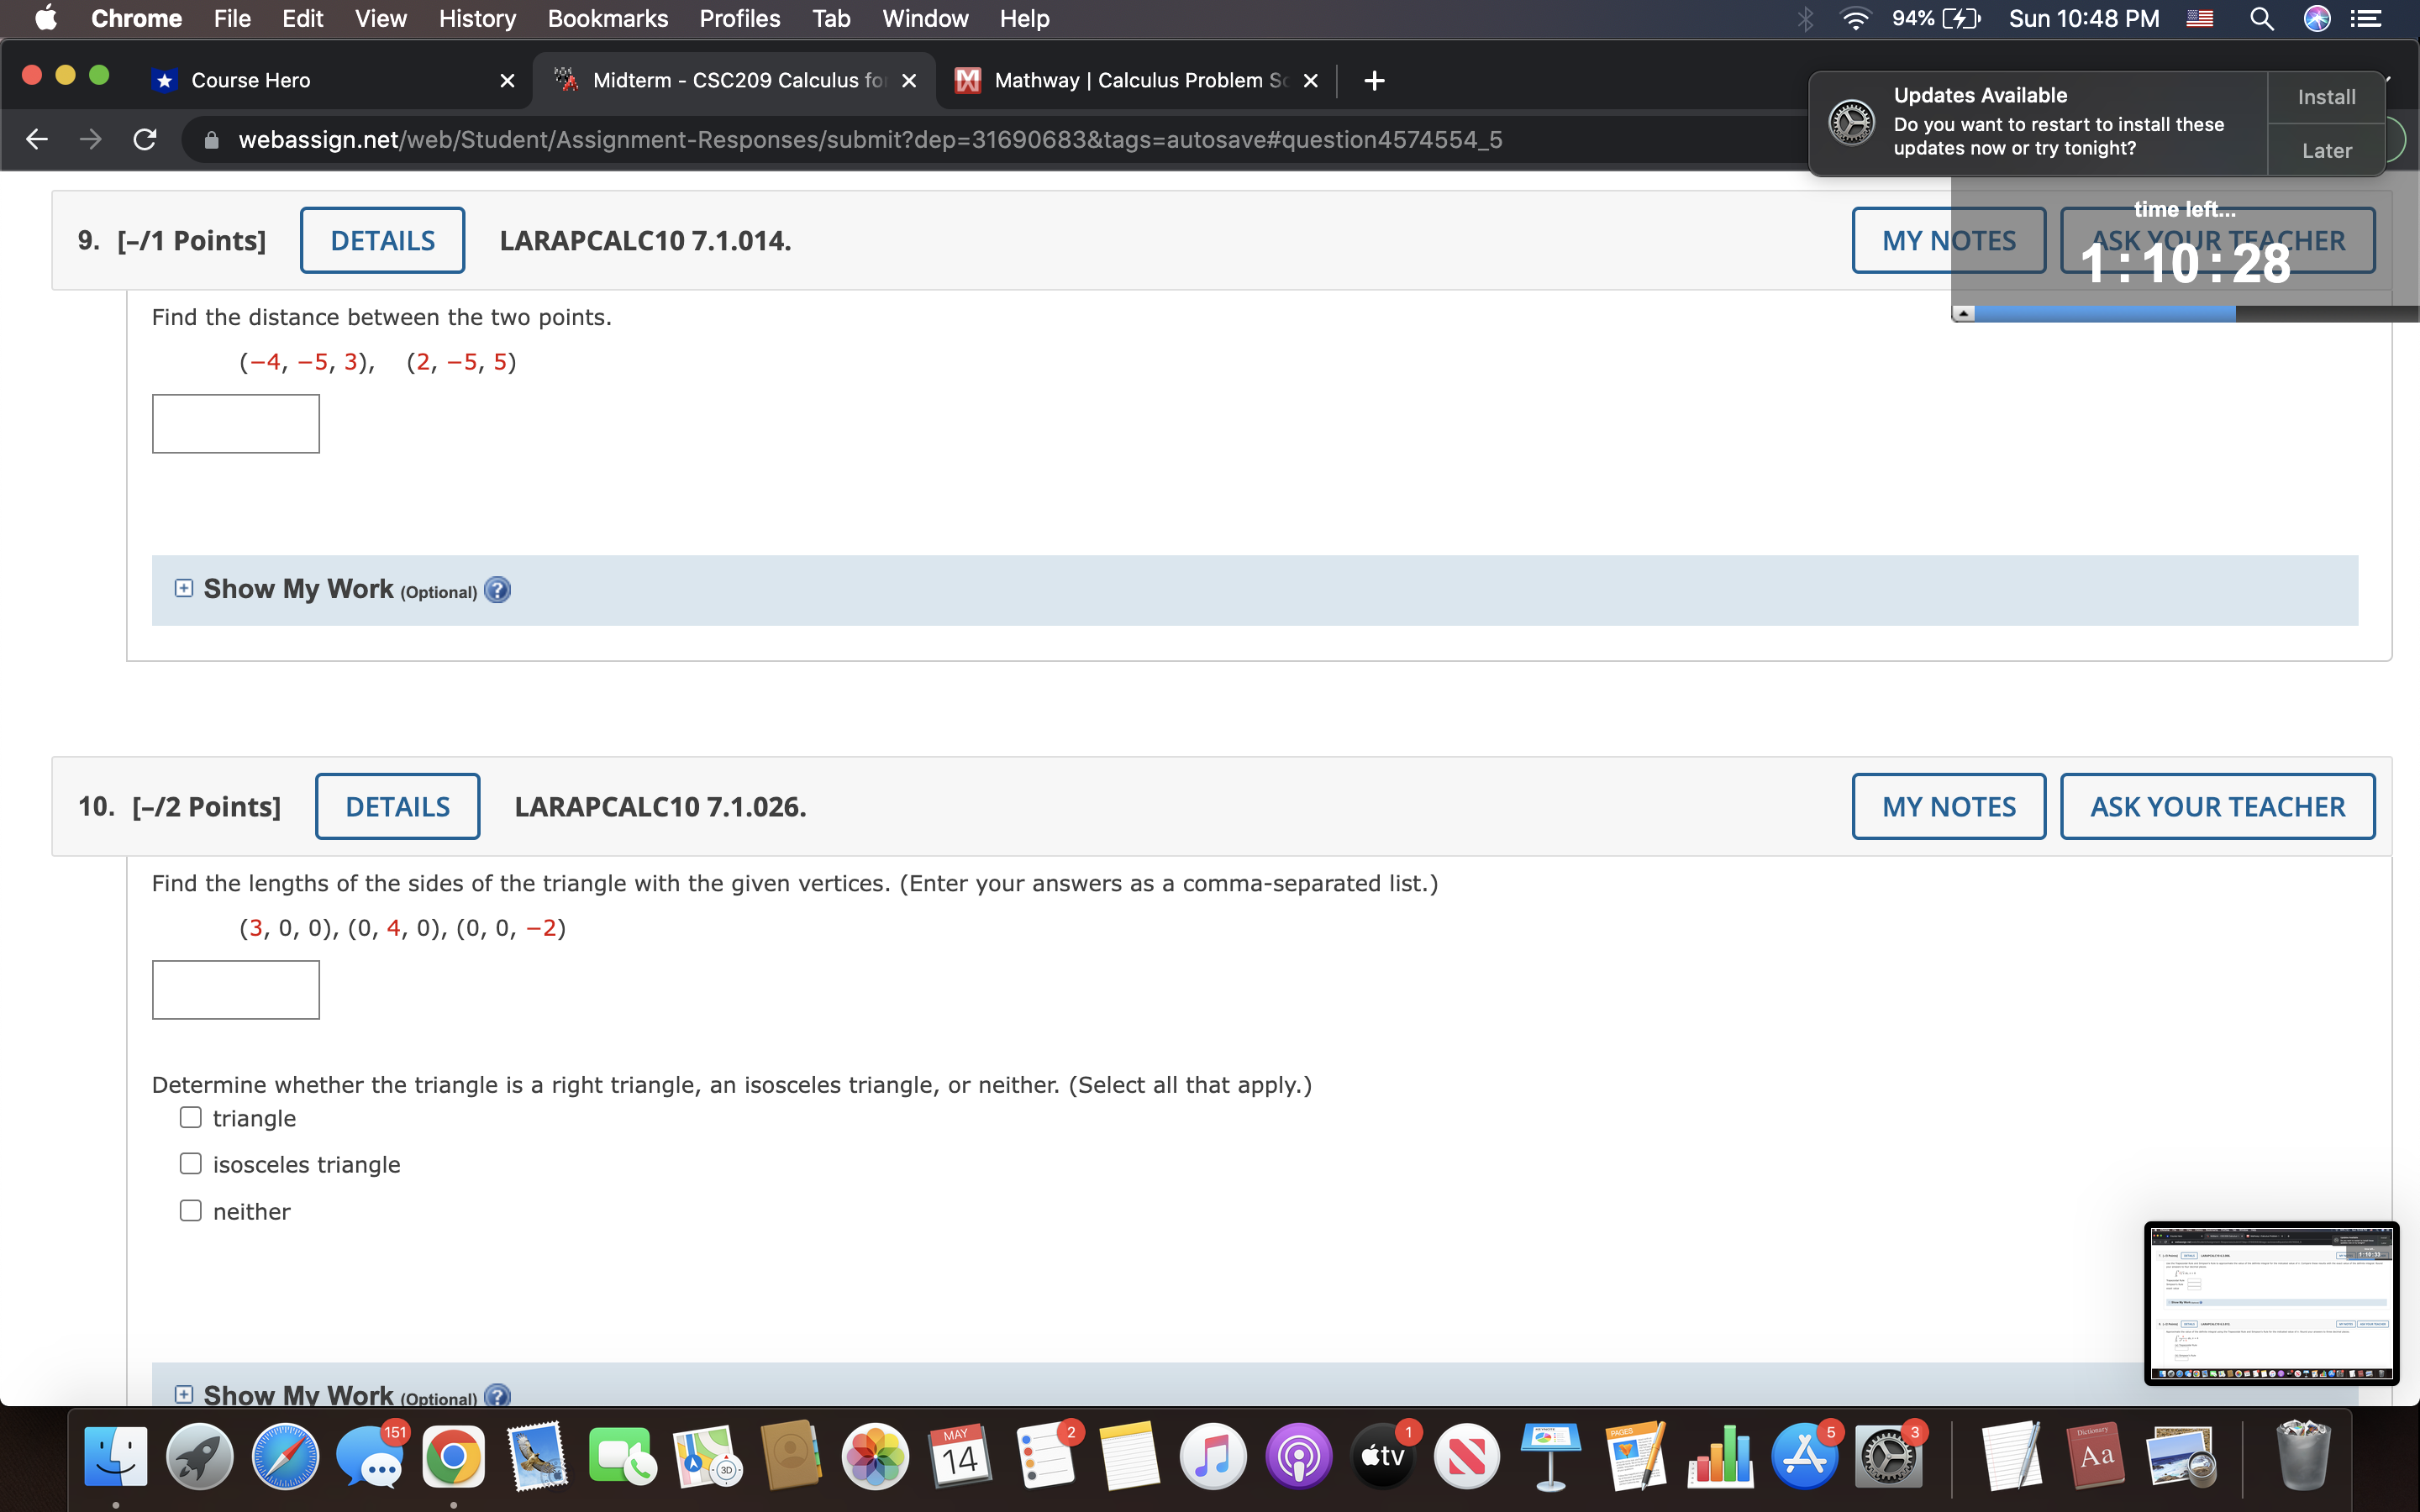
Task: Click the answer box for question 9
Action: click(235, 423)
